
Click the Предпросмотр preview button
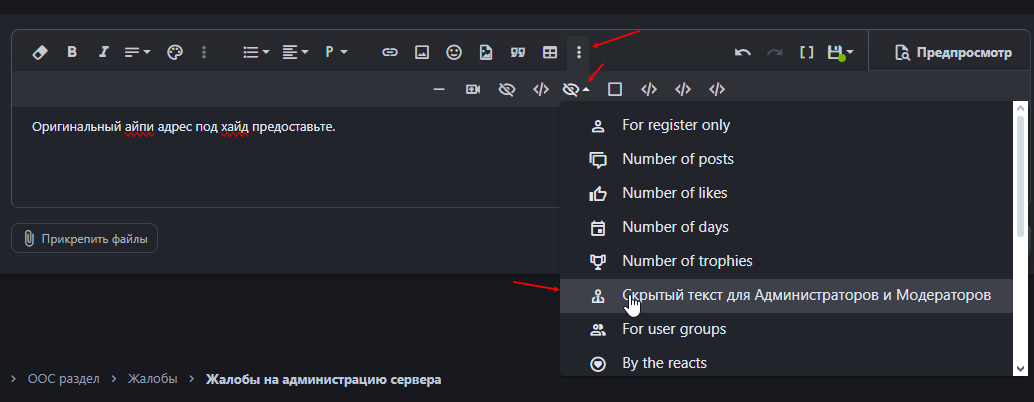[949, 52]
